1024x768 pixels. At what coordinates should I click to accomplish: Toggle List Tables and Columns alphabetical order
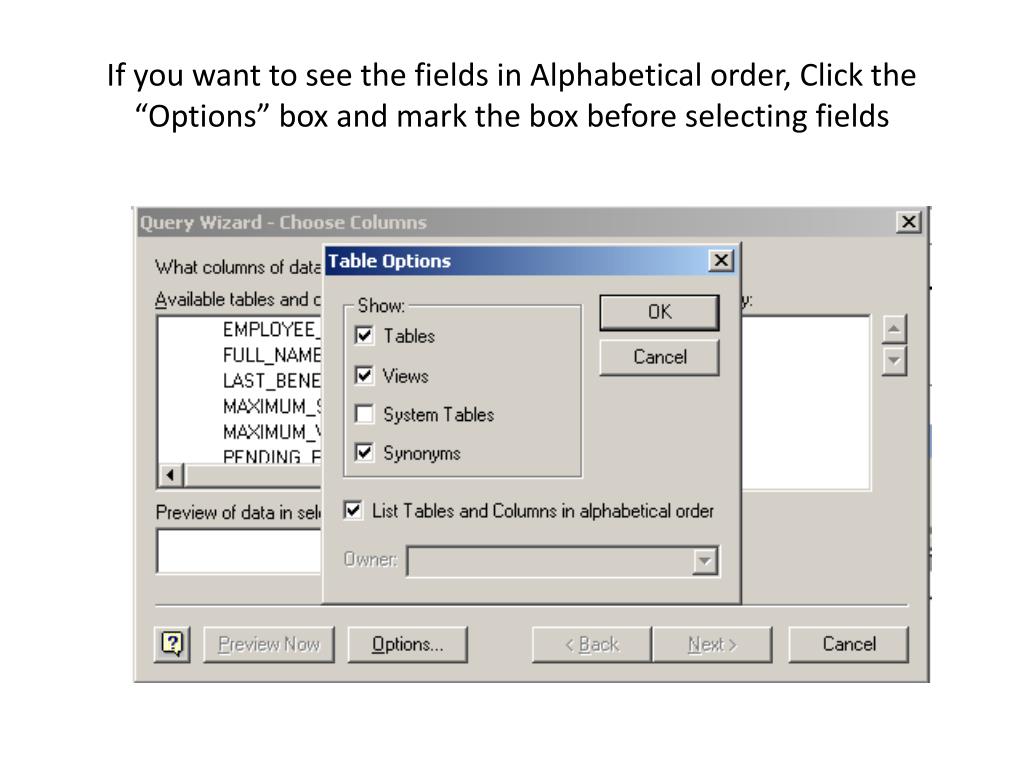(353, 510)
